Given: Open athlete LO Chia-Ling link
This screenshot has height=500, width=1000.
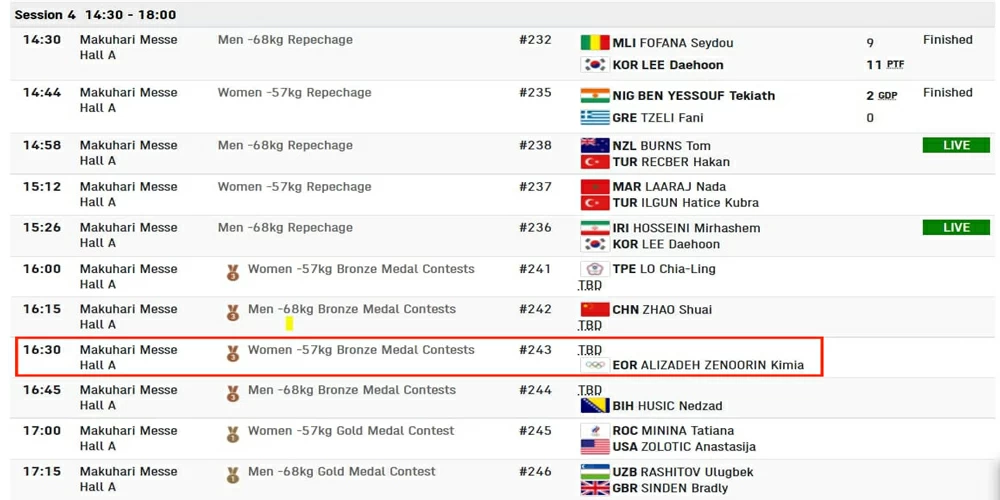Looking at the screenshot, I should pyautogui.click(x=678, y=269).
